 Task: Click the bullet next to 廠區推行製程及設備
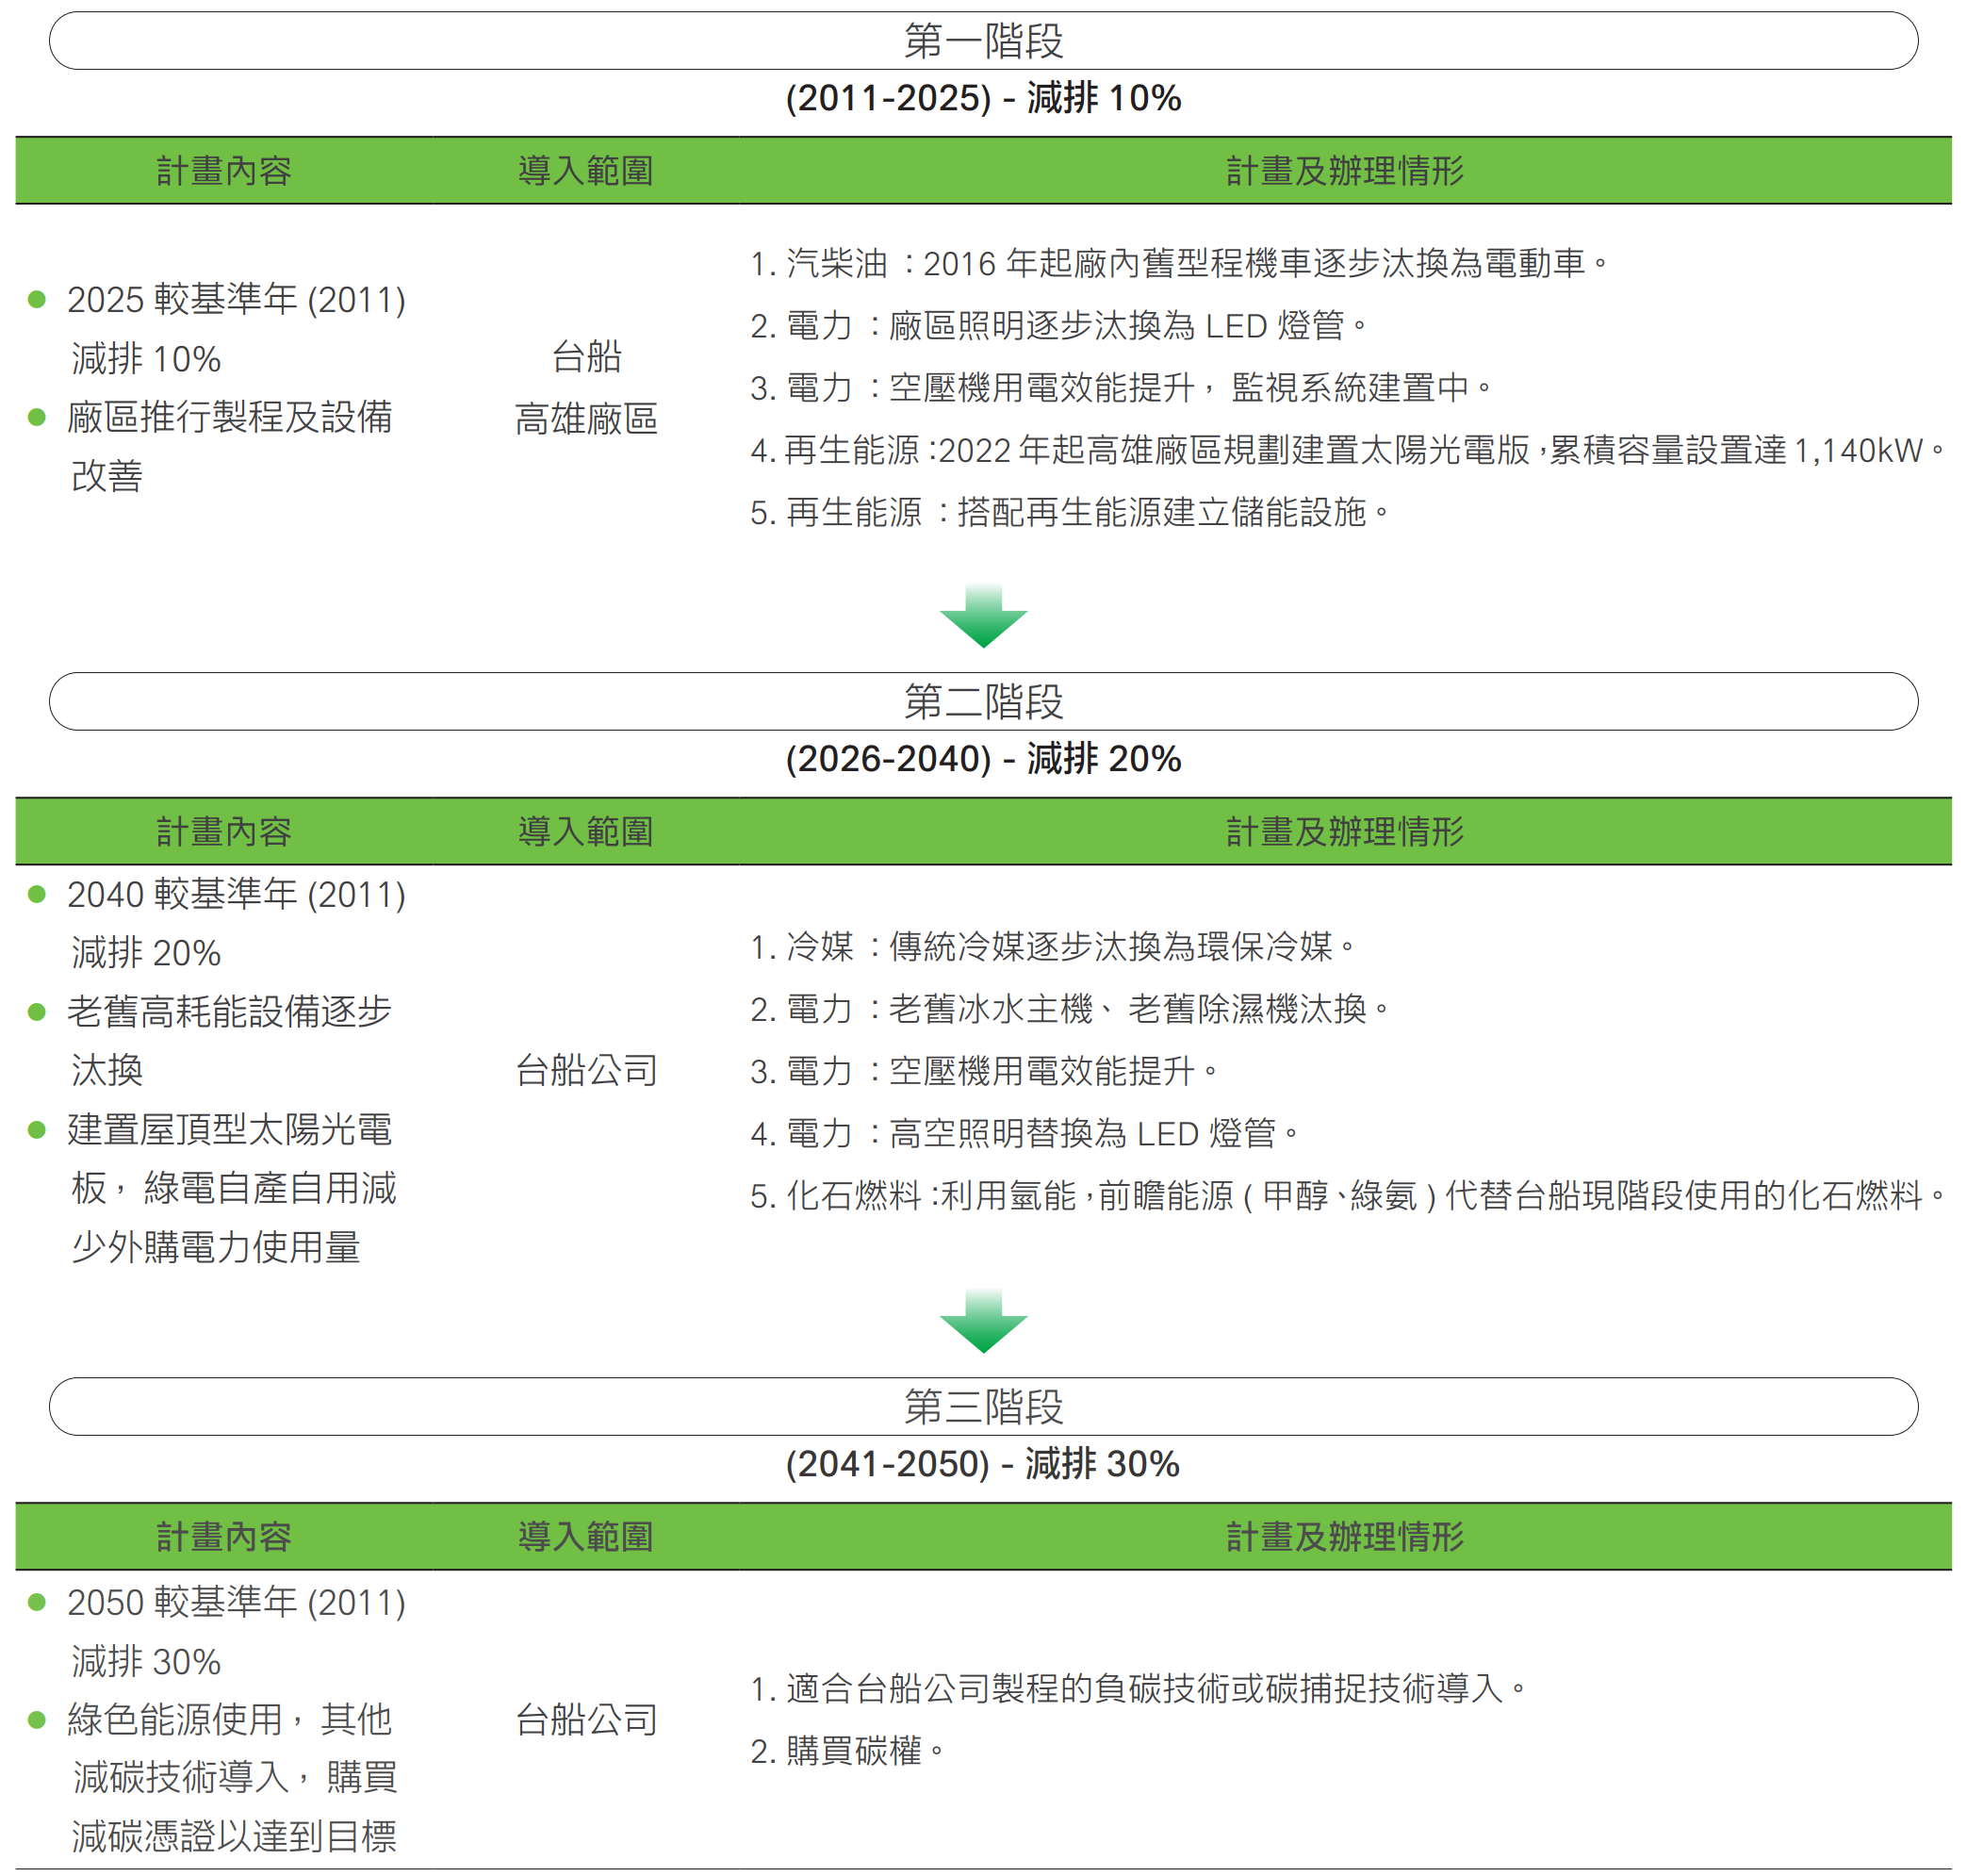click(37, 417)
